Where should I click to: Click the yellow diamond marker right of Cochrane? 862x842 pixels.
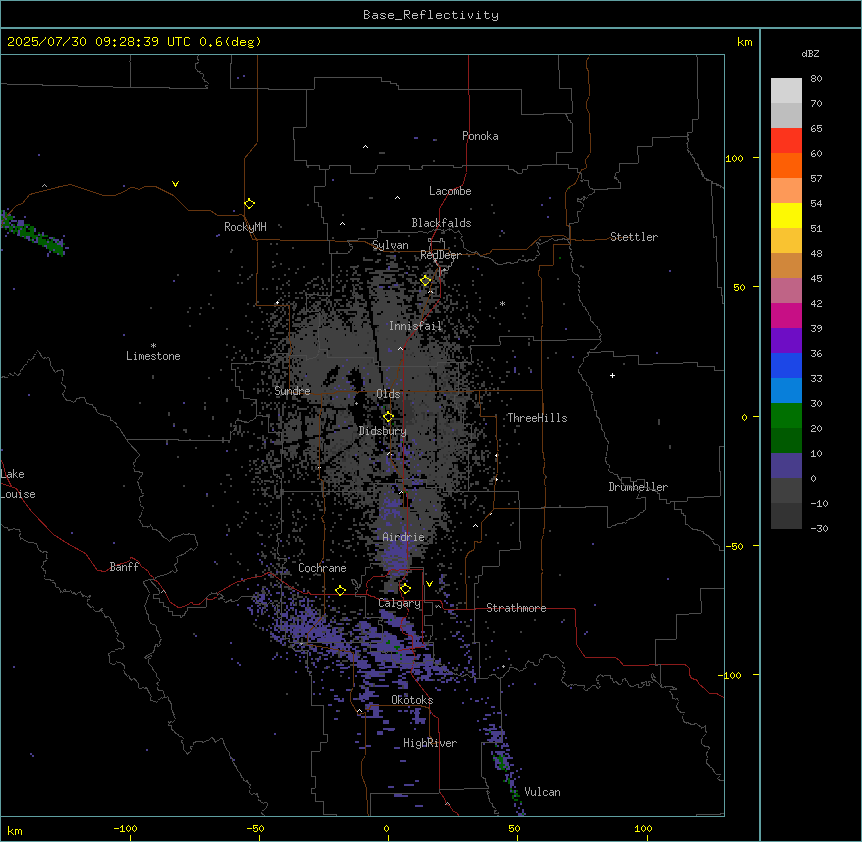[x=340, y=590]
